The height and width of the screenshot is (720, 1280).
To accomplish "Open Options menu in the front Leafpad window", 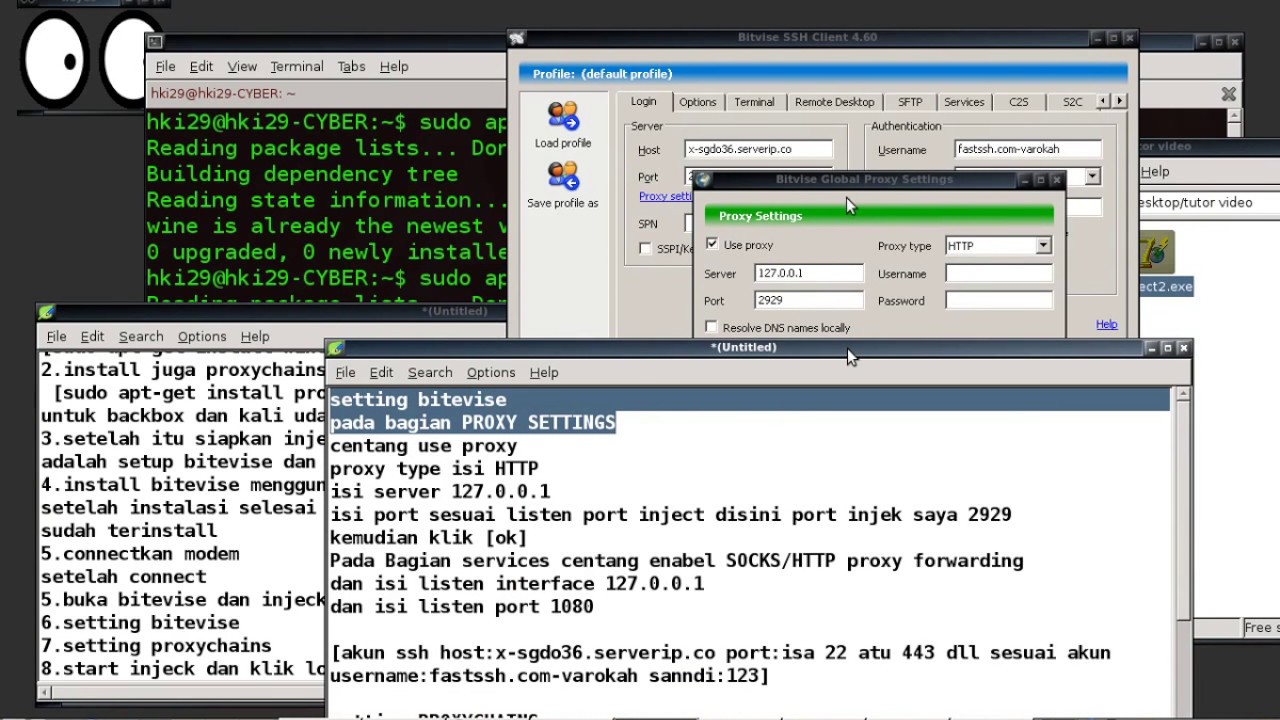I will [491, 372].
